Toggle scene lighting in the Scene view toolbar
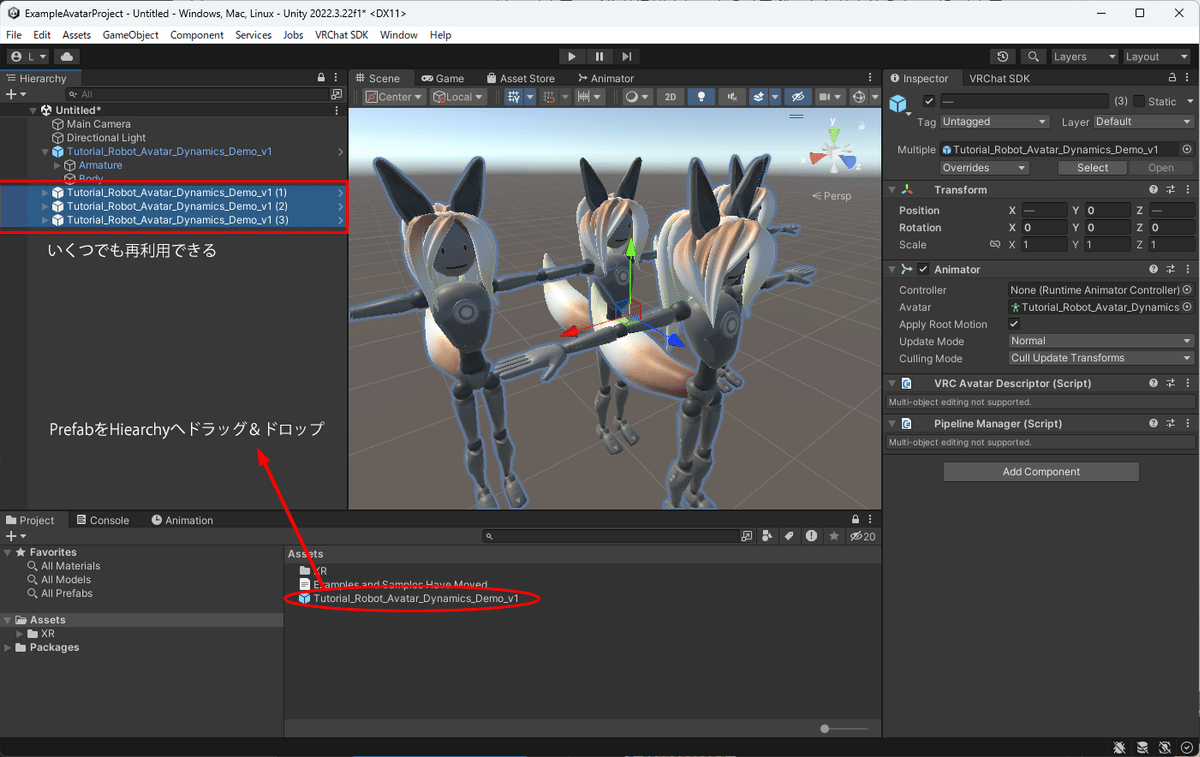This screenshot has height=757, width=1200. click(x=701, y=96)
